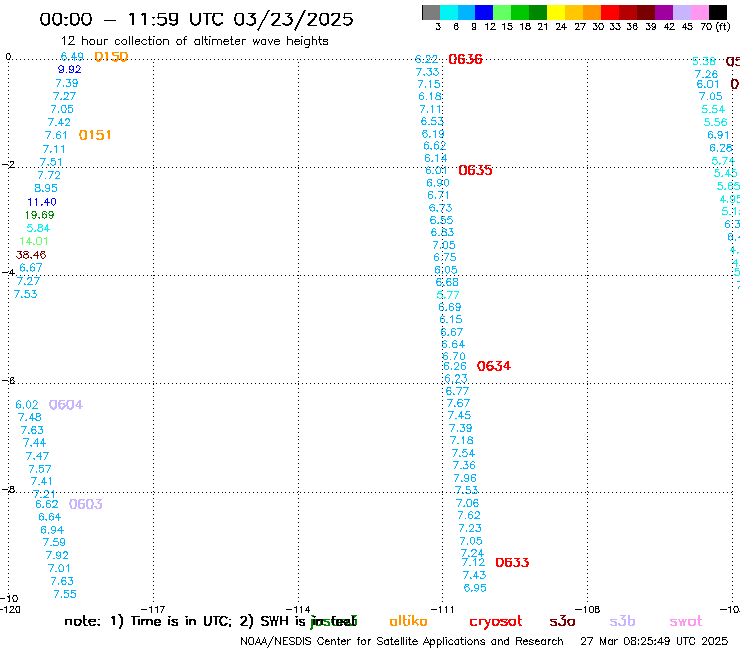The image size is (740, 650).
Task: Click the 8.95 wave height value
Action: (x=46, y=188)
